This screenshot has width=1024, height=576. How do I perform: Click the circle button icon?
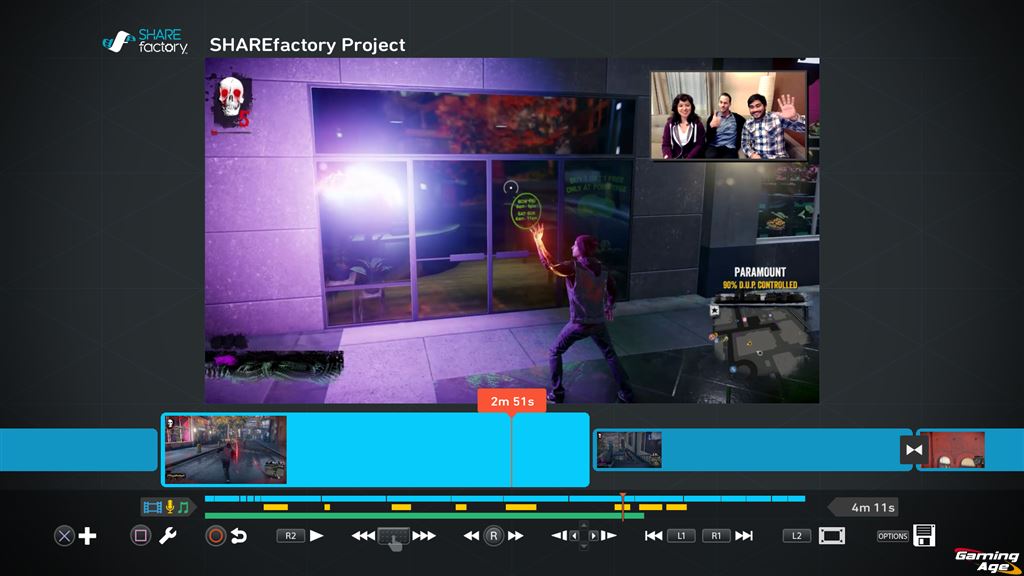point(216,536)
